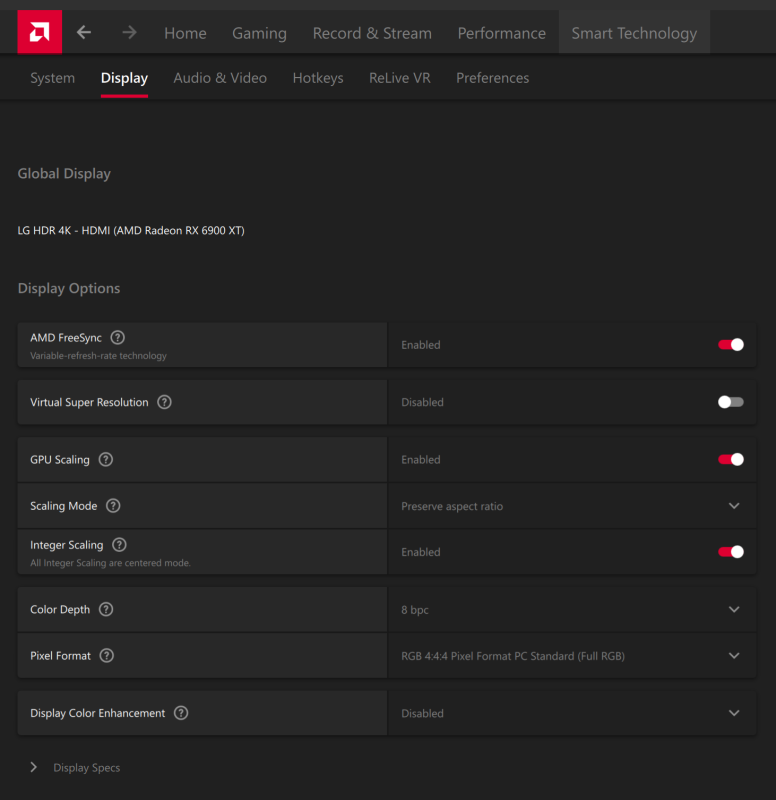Open Scaling Mode dropdown
This screenshot has height=800, width=776.
point(734,506)
